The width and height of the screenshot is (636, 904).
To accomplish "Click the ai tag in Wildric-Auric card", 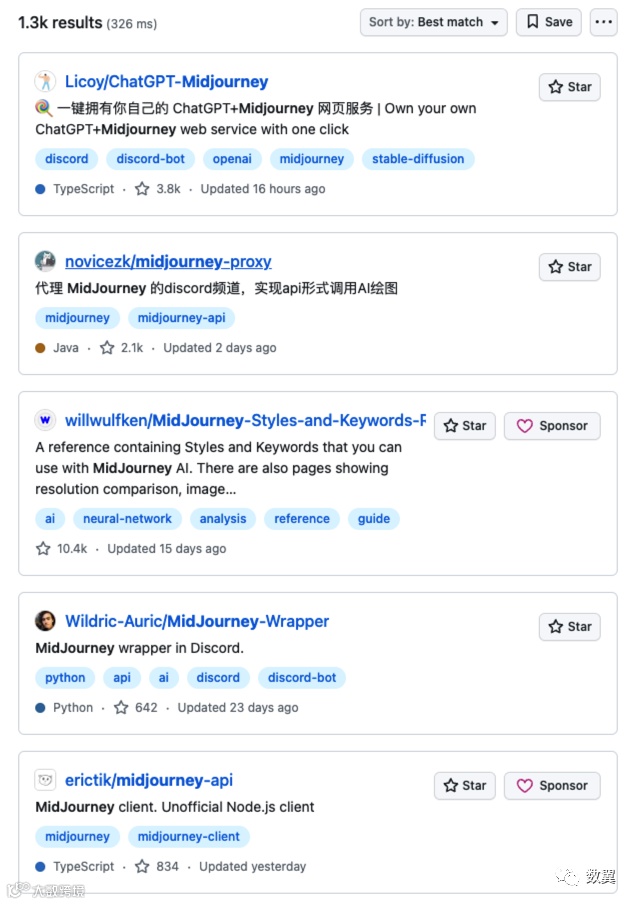I will click(x=164, y=678).
